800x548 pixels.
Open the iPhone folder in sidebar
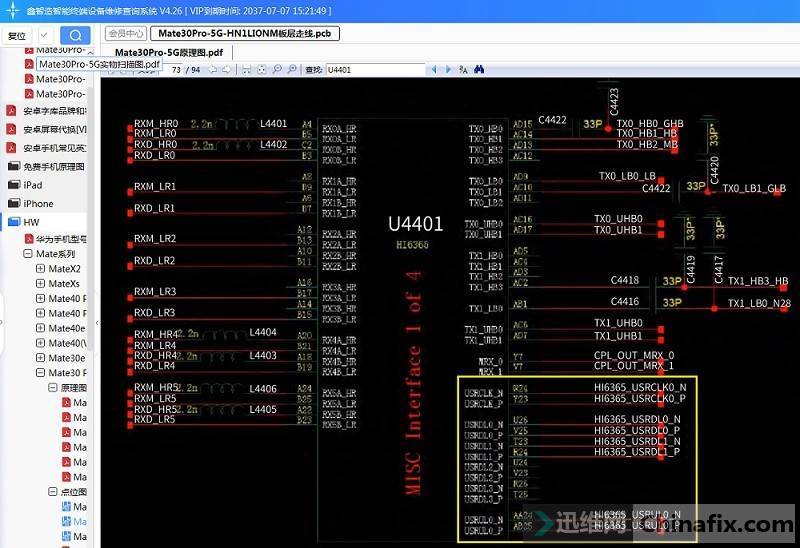click(38, 203)
